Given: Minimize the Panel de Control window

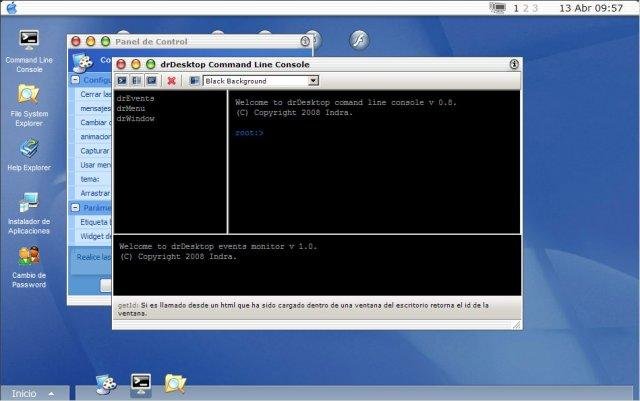Looking at the screenshot, I should (x=91, y=41).
